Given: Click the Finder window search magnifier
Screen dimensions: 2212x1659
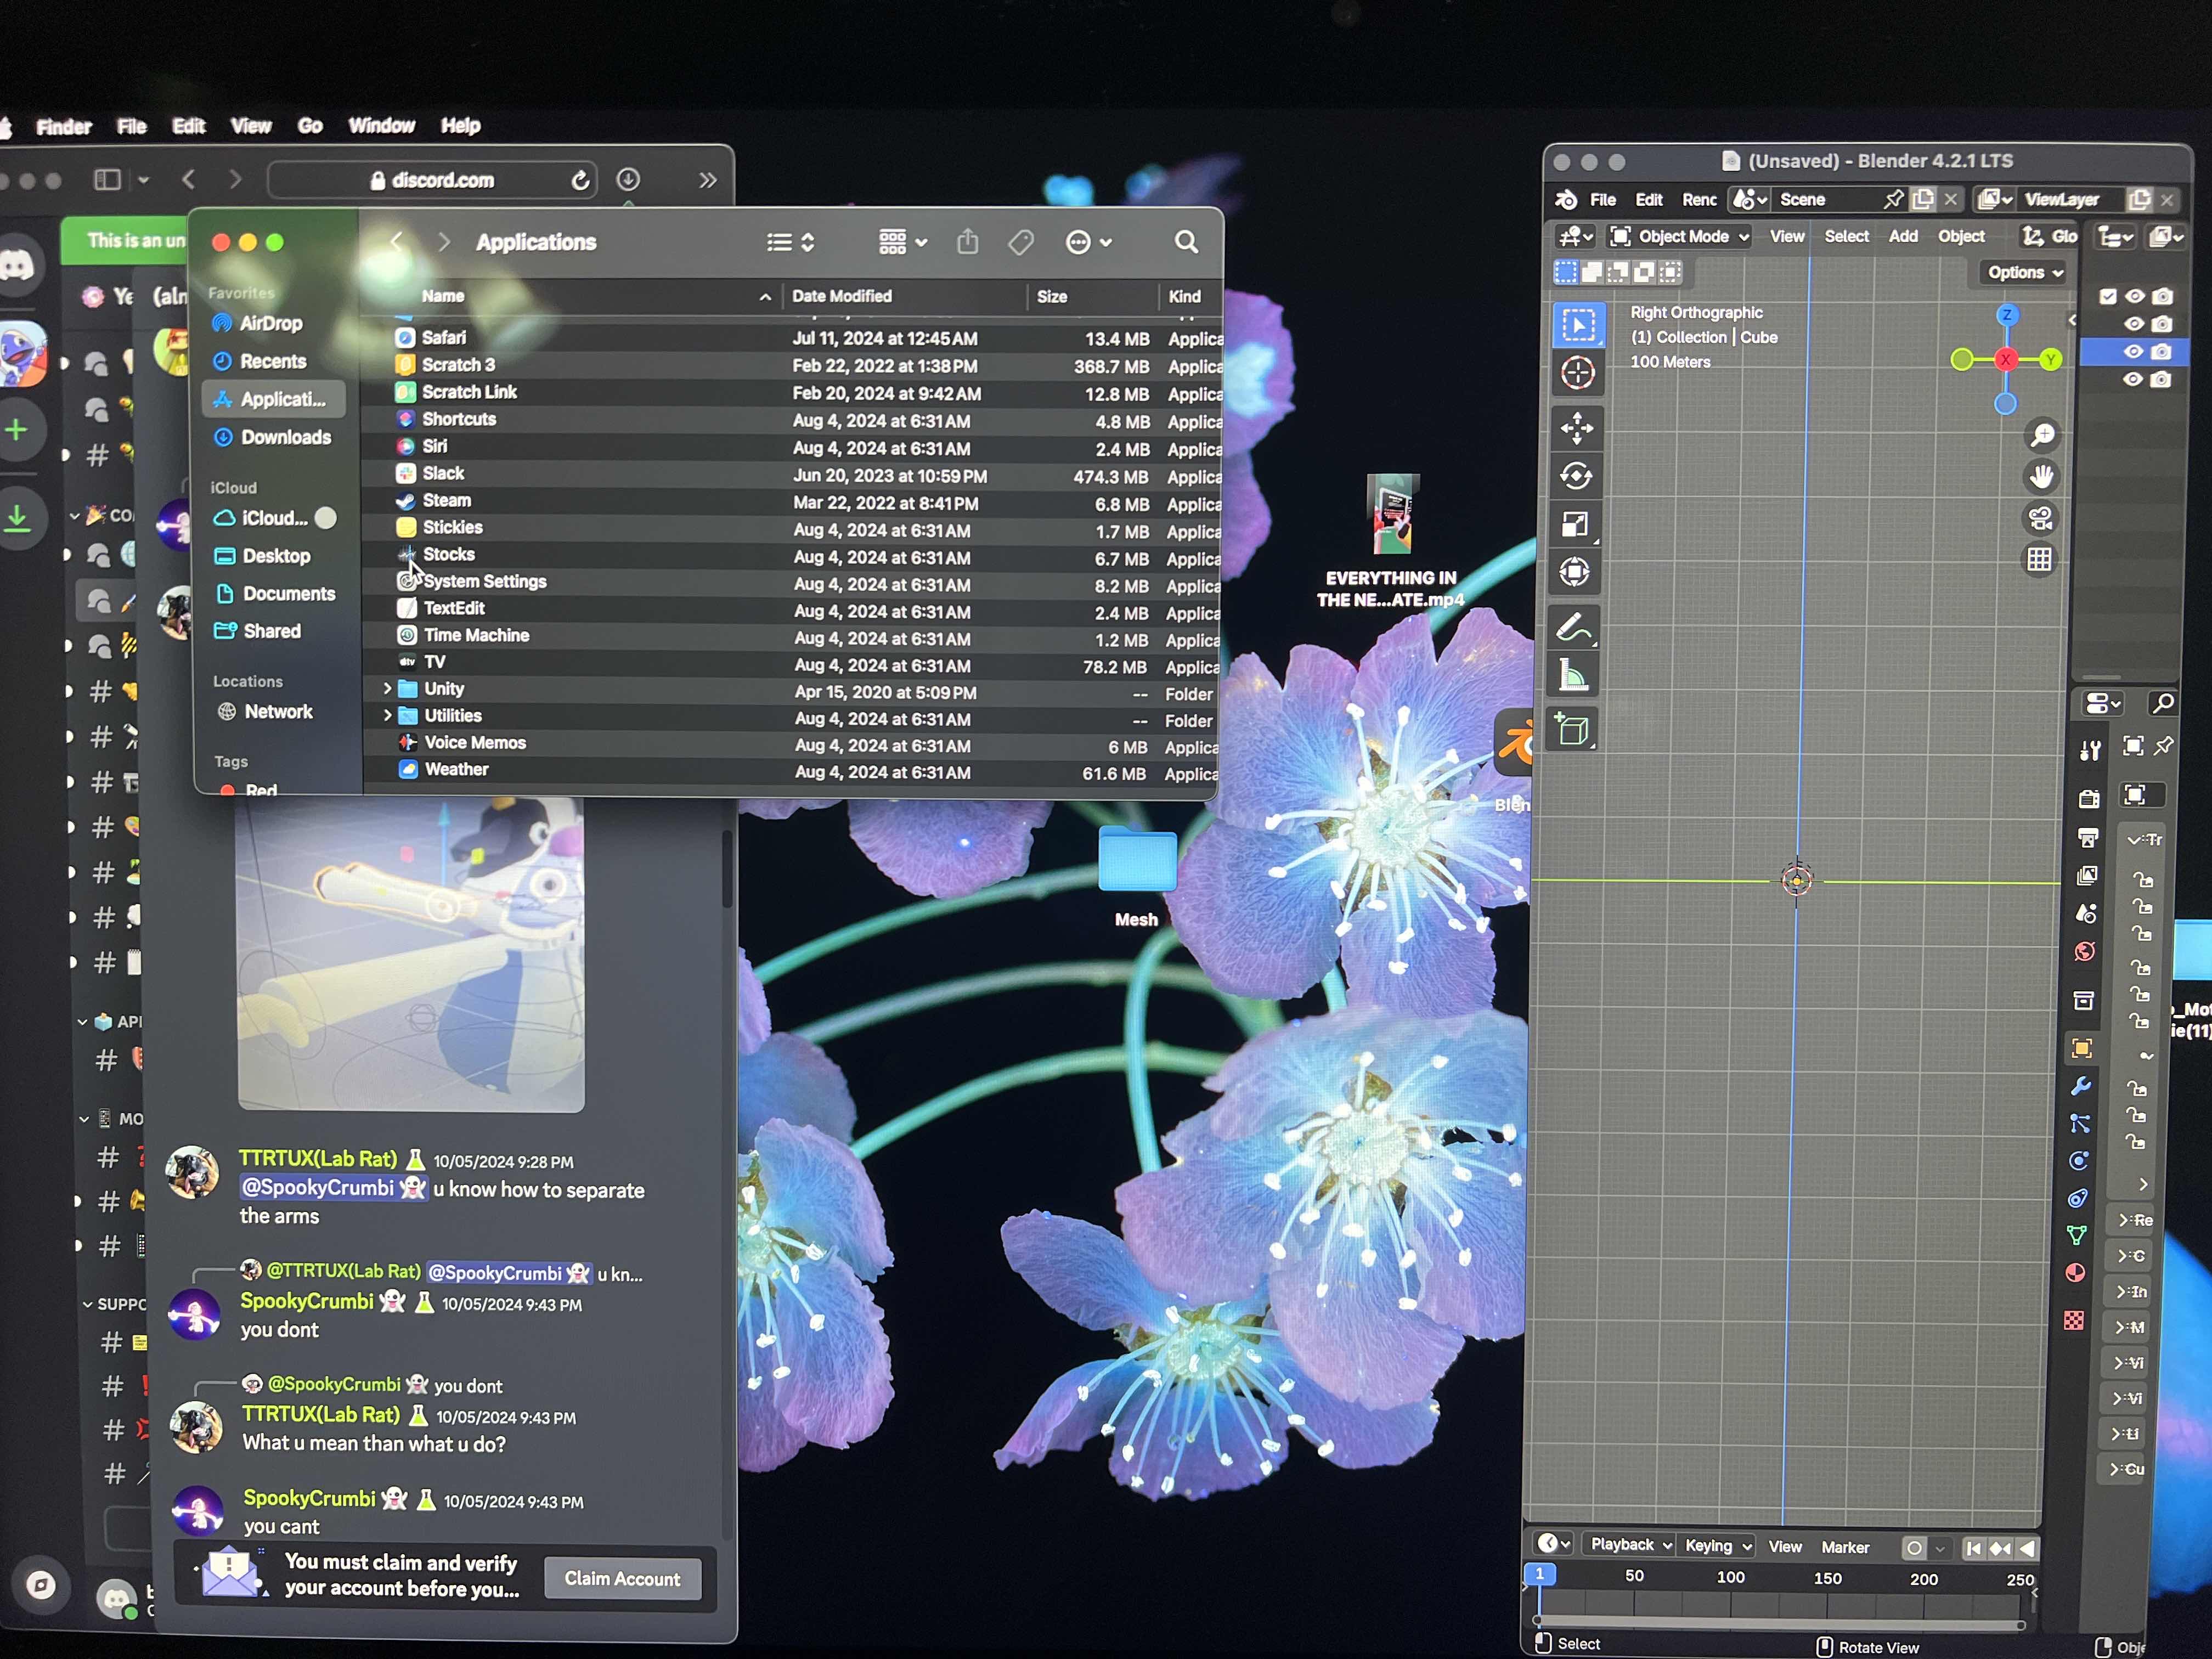Looking at the screenshot, I should pos(1186,242).
